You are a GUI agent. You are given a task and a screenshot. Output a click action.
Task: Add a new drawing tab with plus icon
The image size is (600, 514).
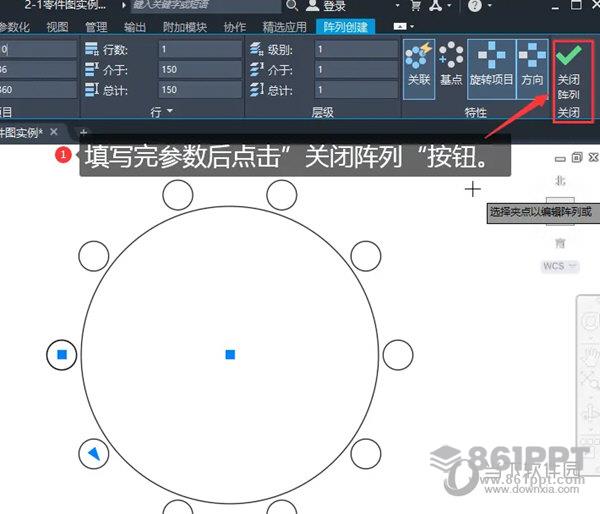coord(84,132)
